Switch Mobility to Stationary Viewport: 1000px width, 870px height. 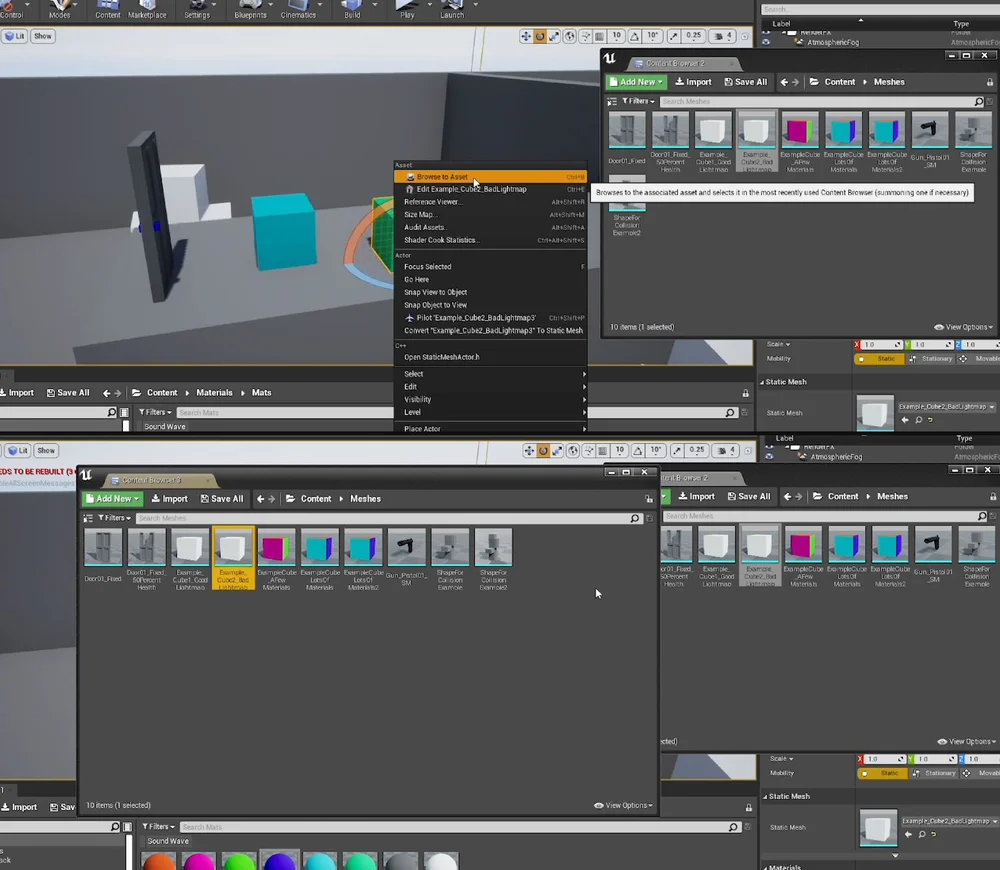[x=936, y=358]
